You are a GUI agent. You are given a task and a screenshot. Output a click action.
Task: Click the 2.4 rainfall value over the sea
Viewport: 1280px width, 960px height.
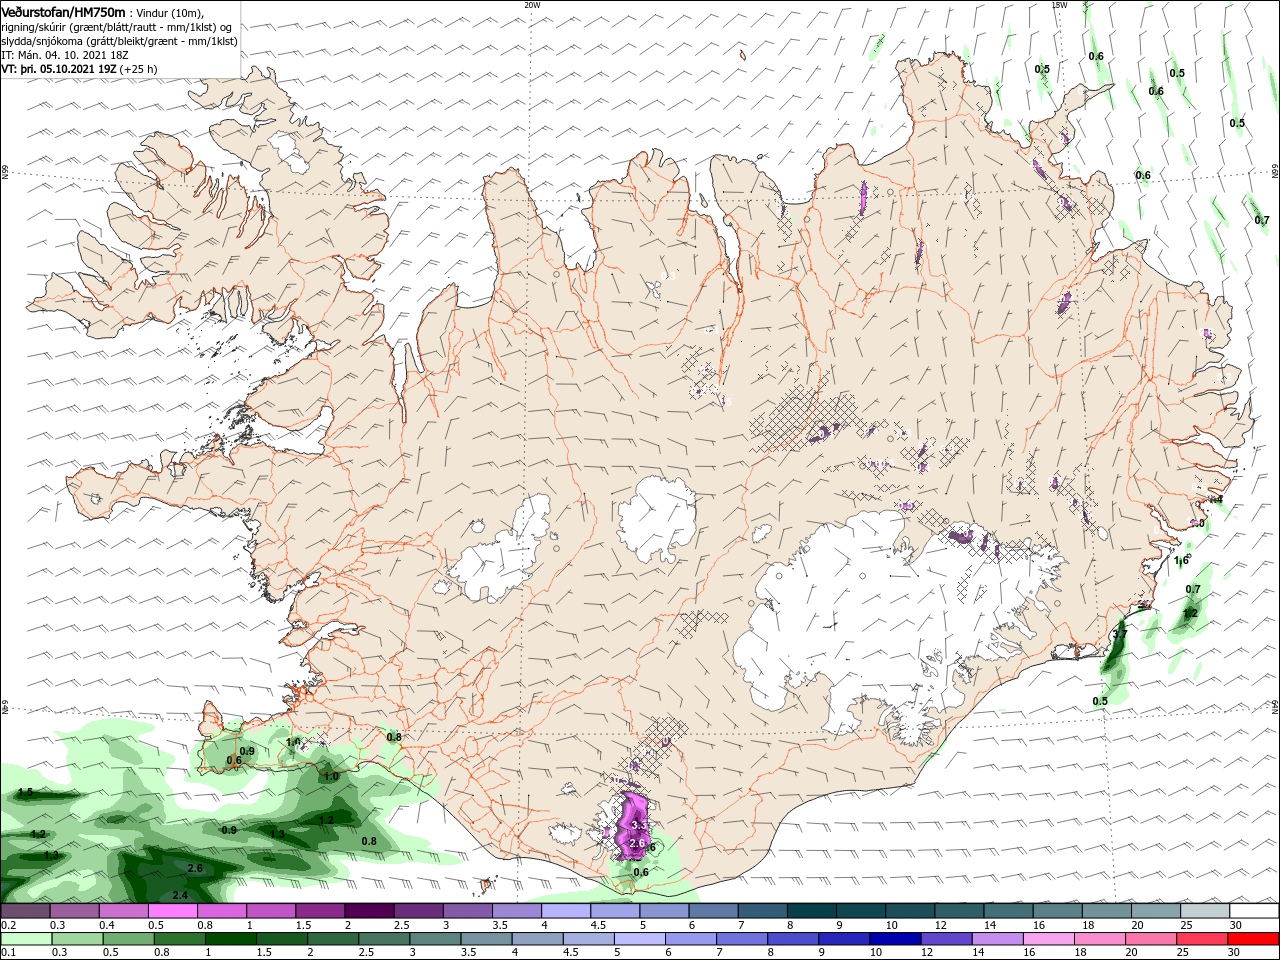pos(180,895)
